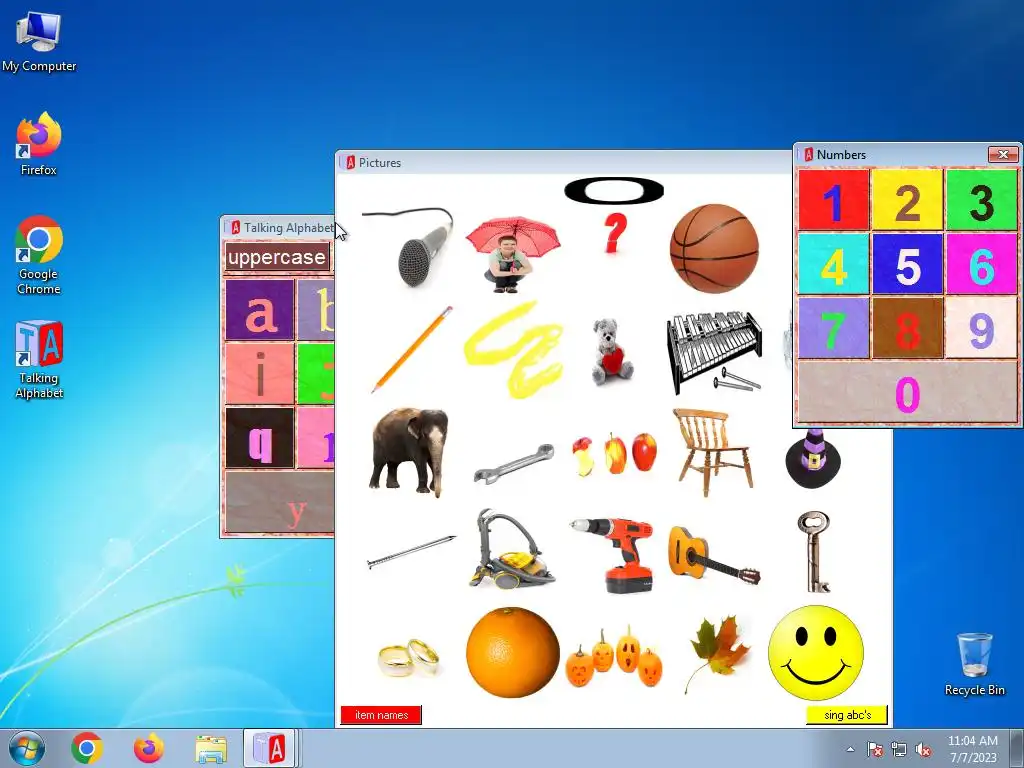Select the red umbrella picture

[513, 255]
